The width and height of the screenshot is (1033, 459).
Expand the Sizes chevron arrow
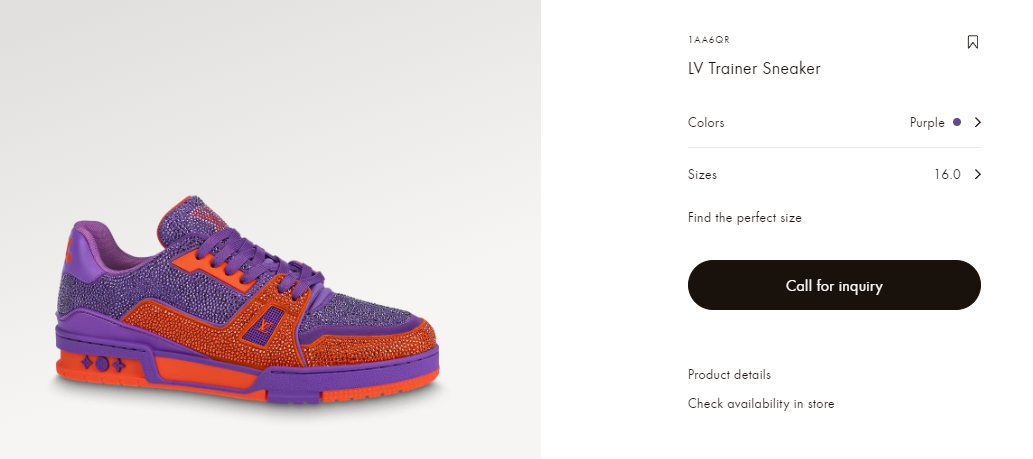point(978,174)
